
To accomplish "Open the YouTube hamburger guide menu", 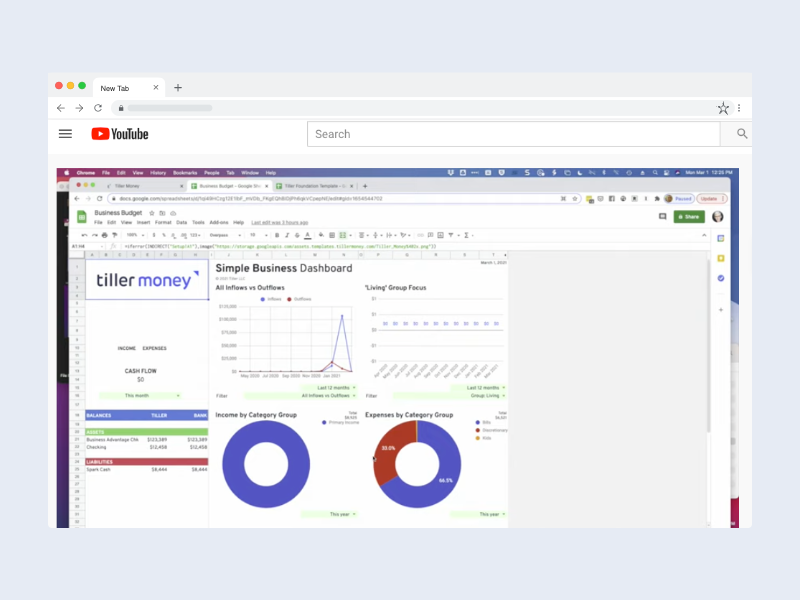I will [x=65, y=134].
